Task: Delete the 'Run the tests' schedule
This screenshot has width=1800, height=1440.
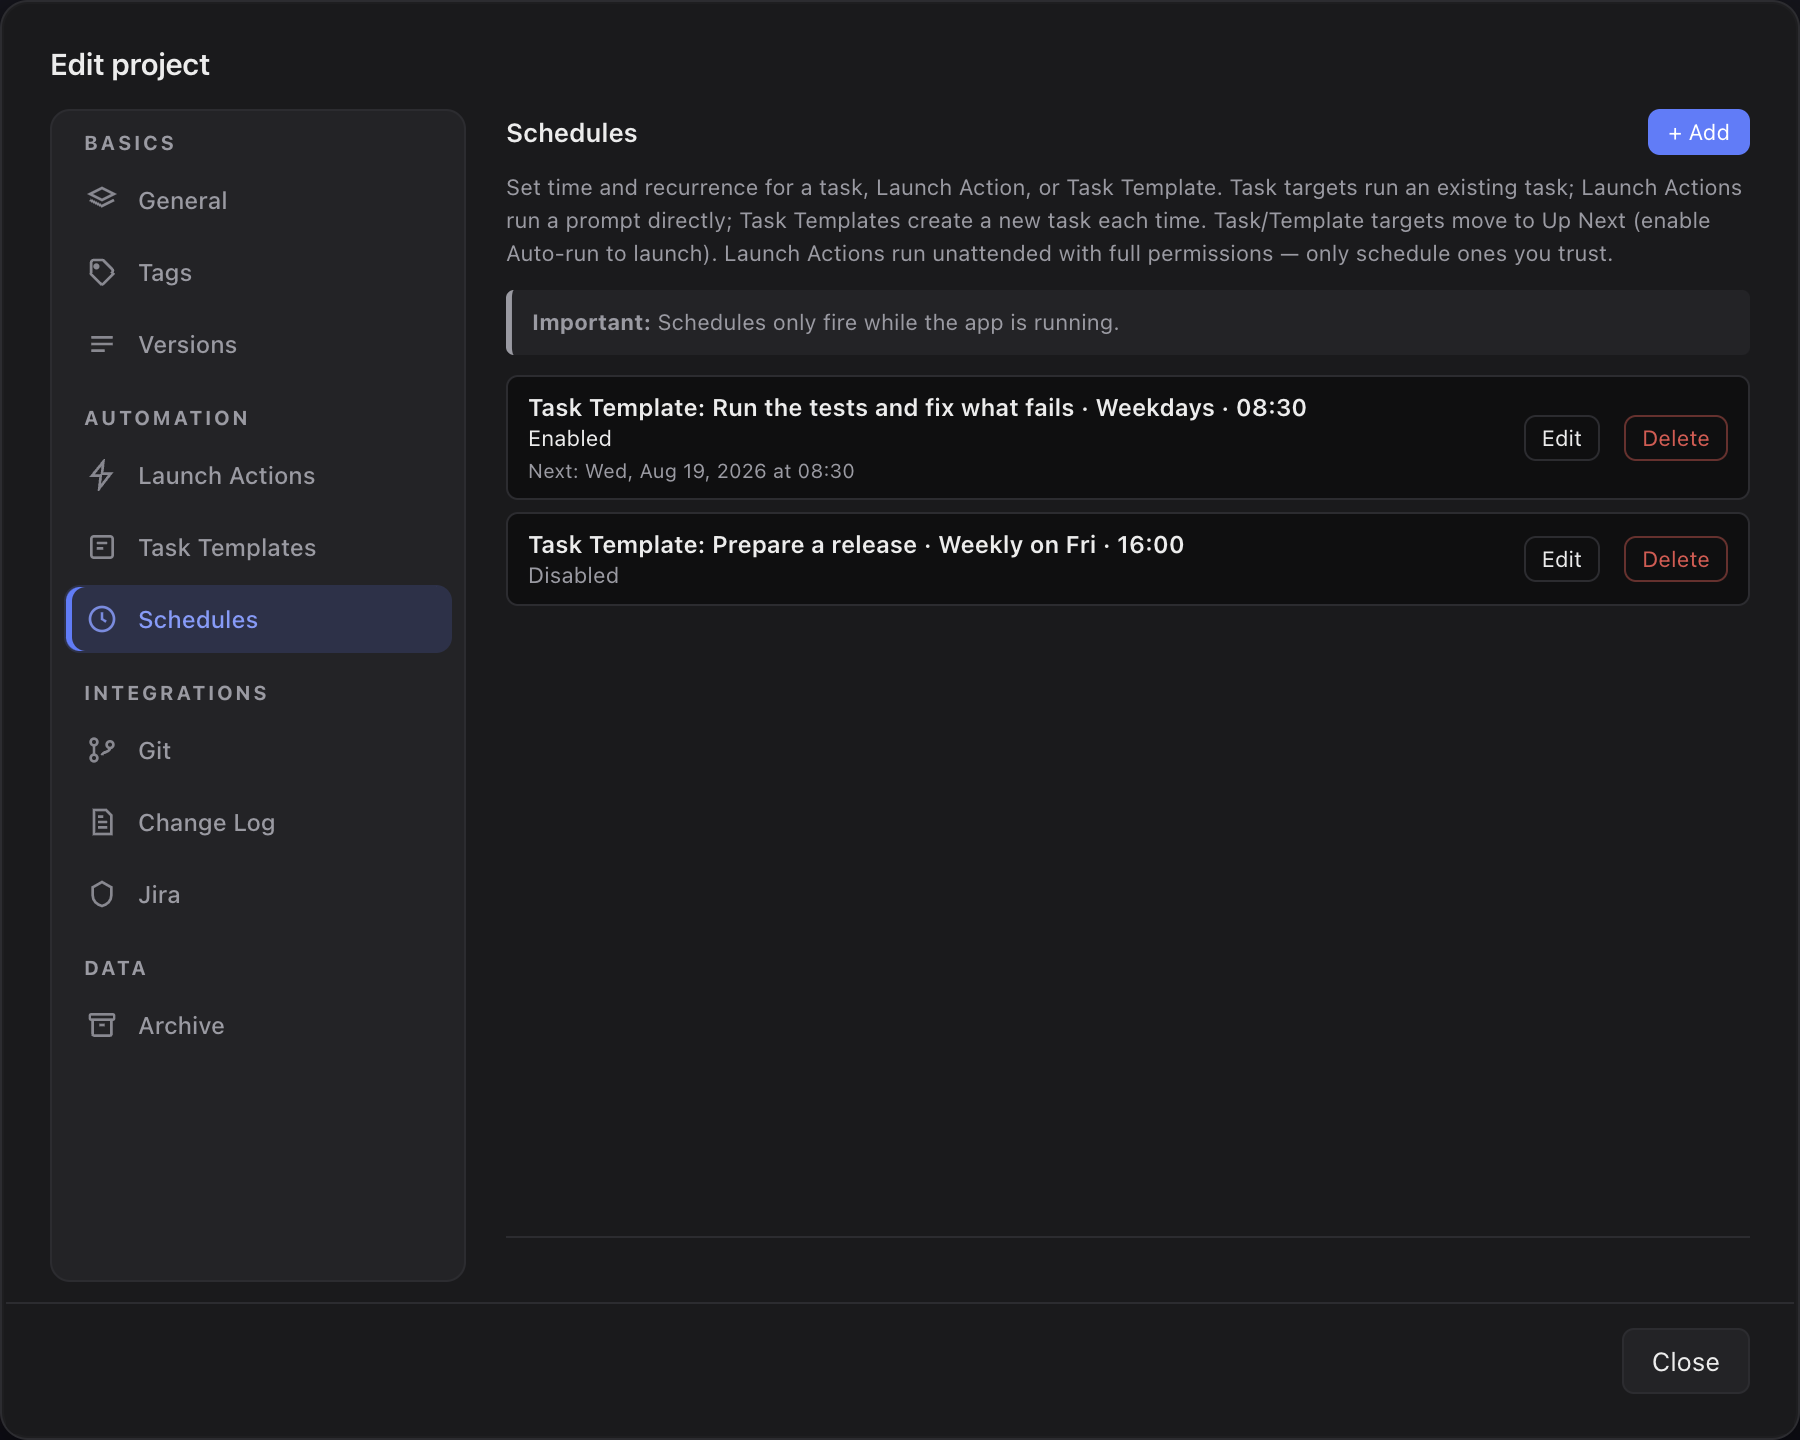Action: 1675,438
